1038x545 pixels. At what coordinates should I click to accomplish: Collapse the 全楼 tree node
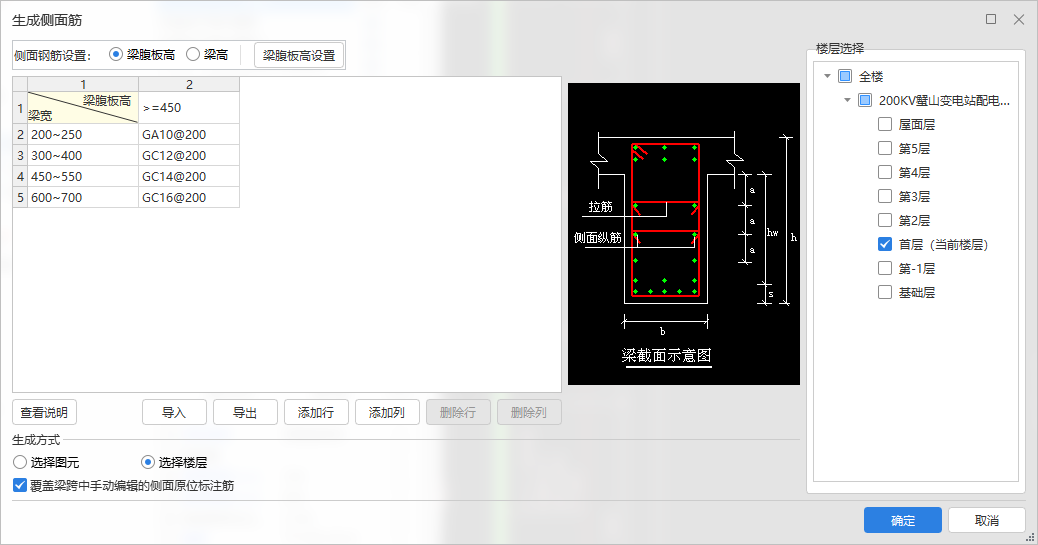[827, 76]
